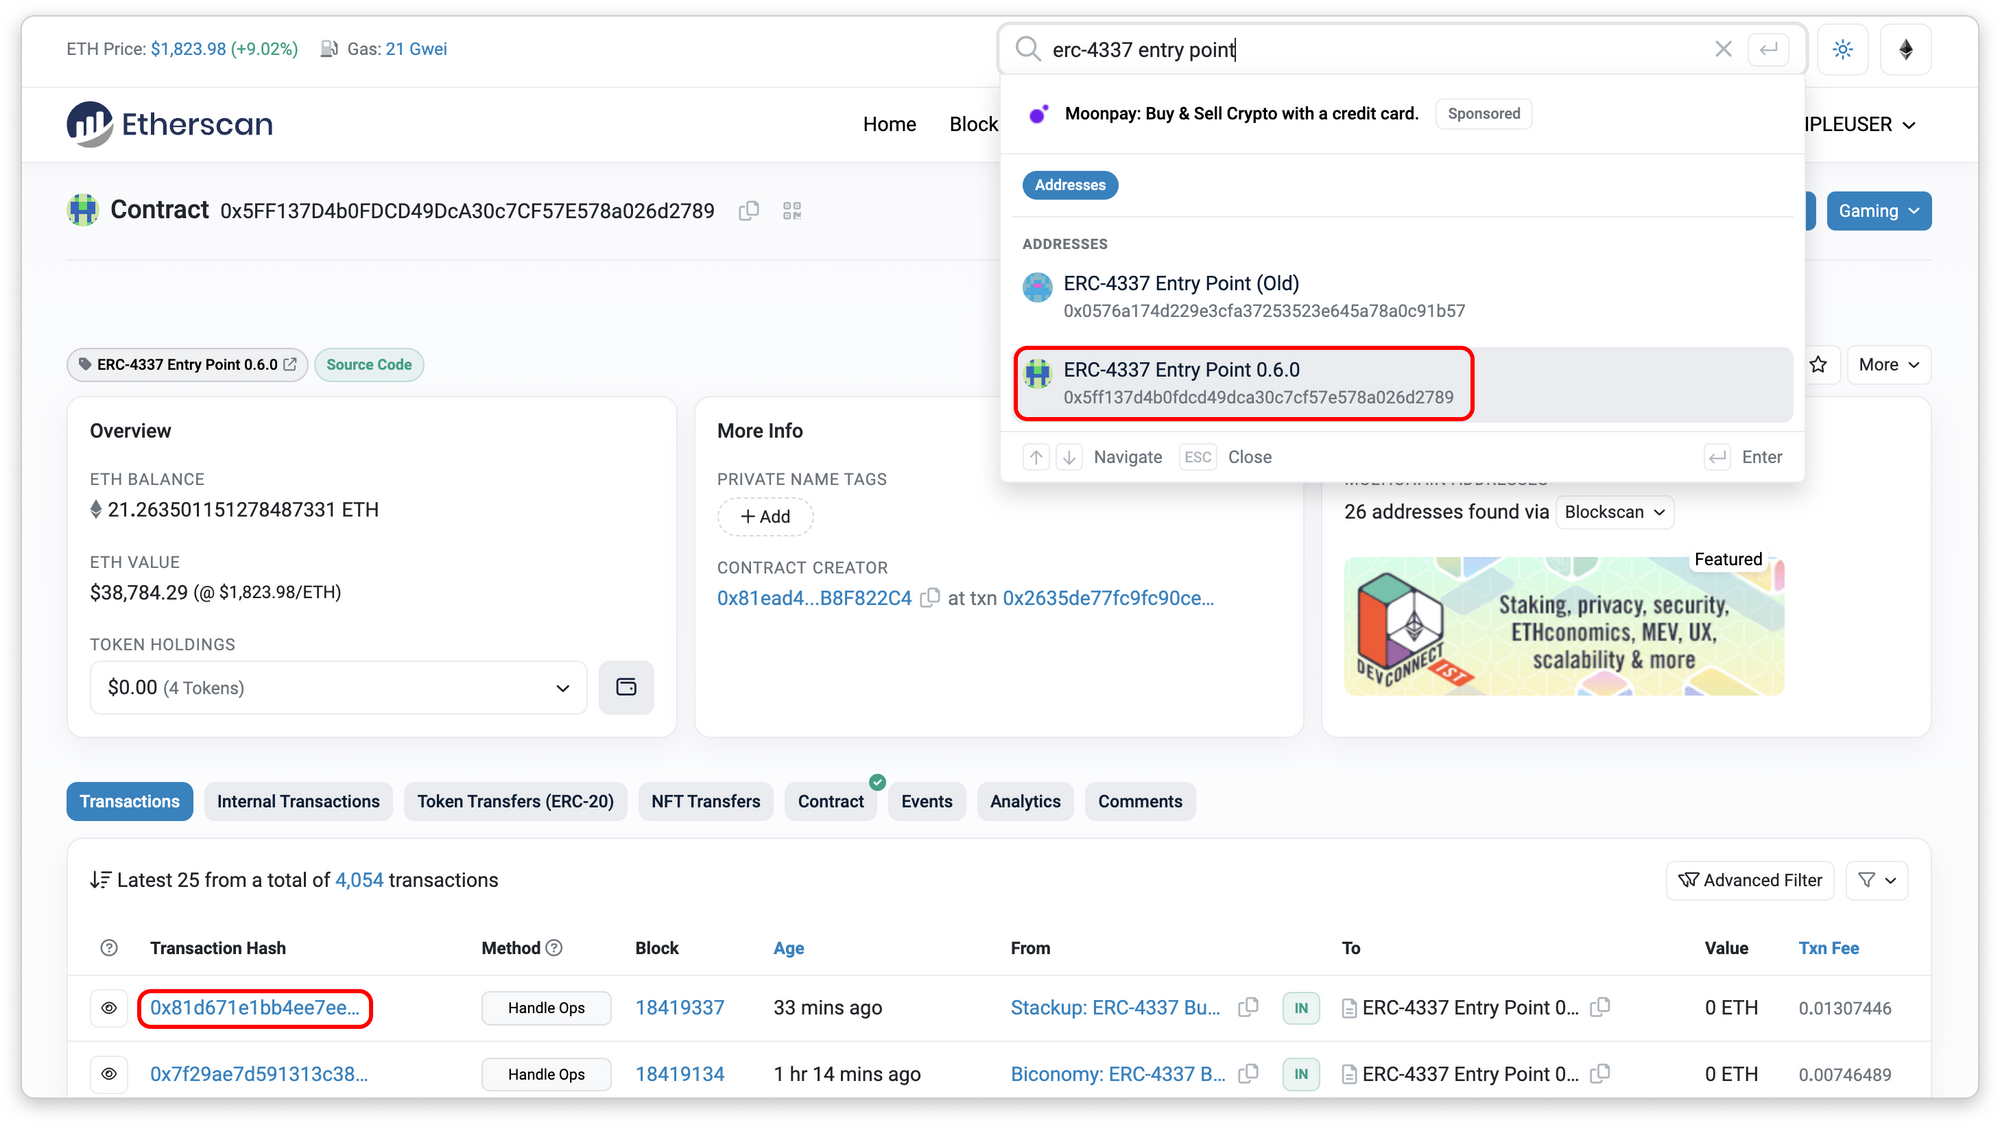Click the Source Code badge
This screenshot has height=1125, width=2000.
pos(369,365)
